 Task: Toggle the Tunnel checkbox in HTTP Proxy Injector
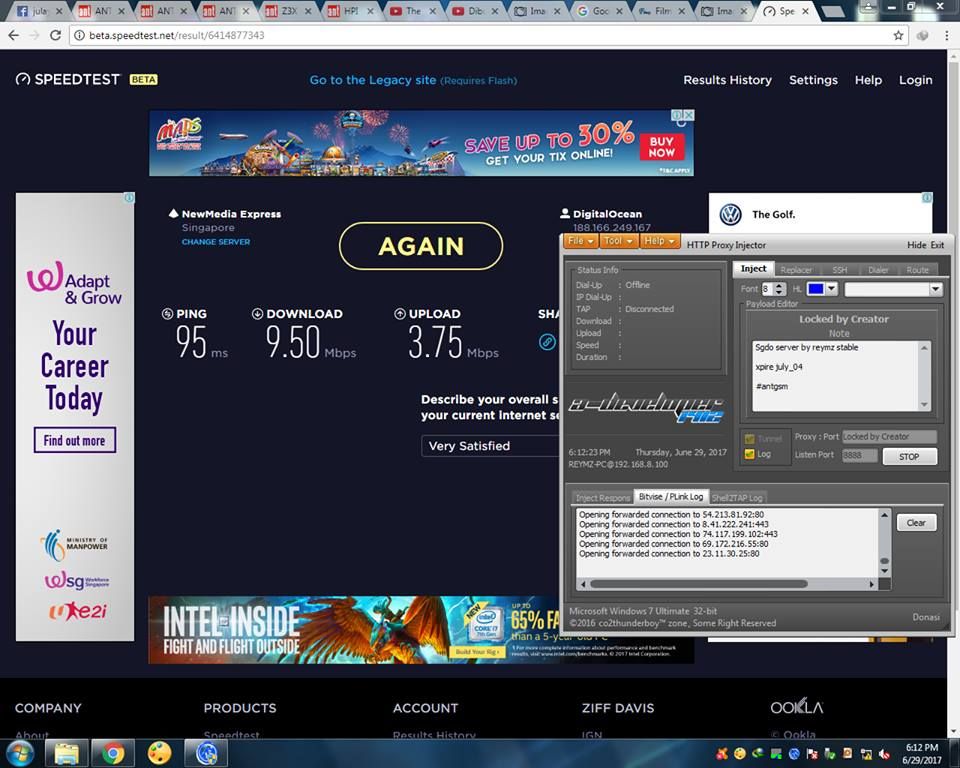pos(749,439)
